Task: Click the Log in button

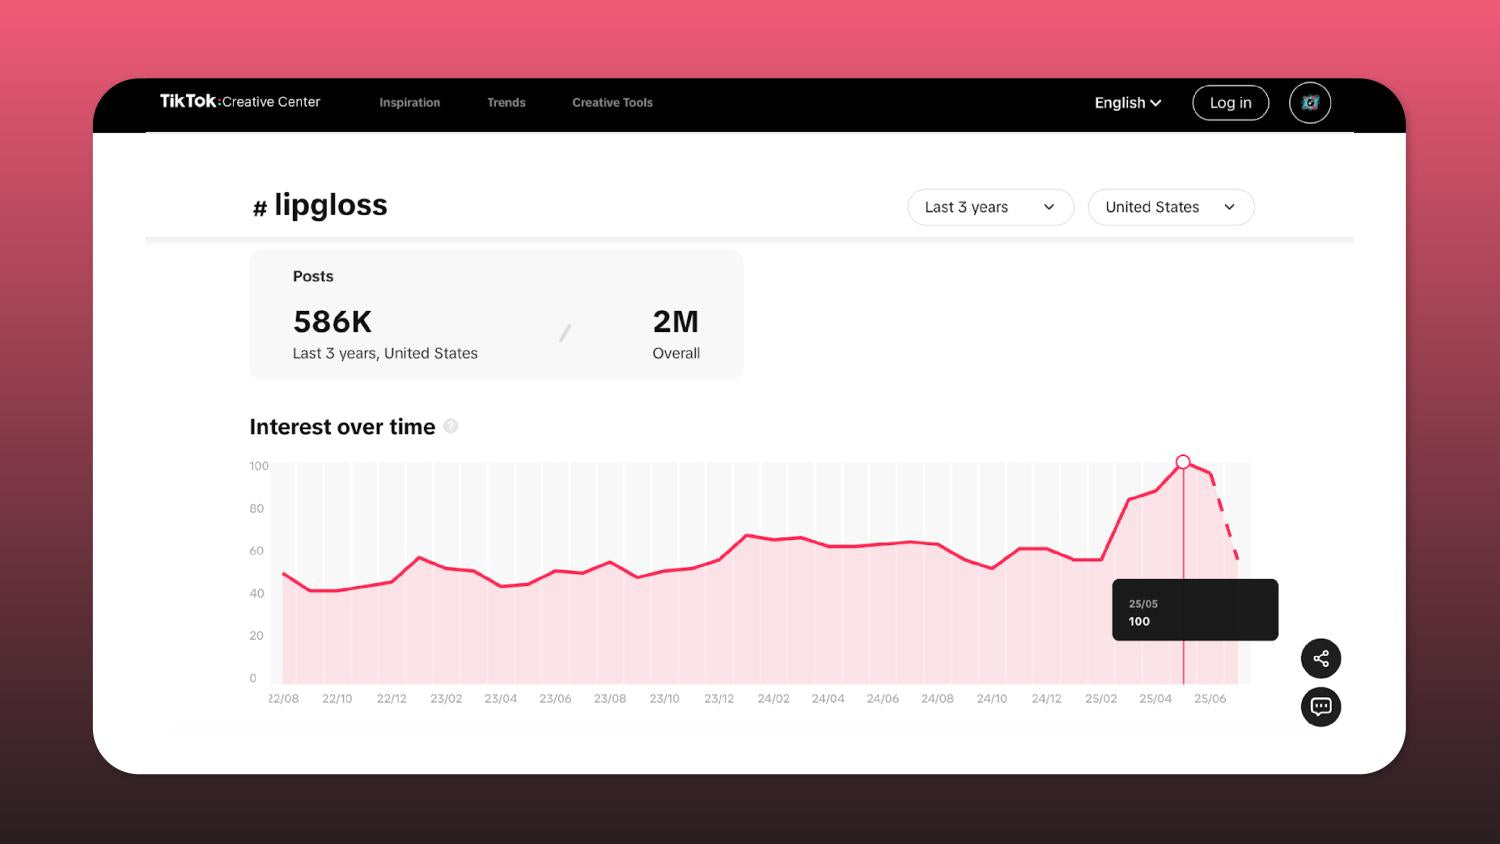Action: pos(1230,103)
